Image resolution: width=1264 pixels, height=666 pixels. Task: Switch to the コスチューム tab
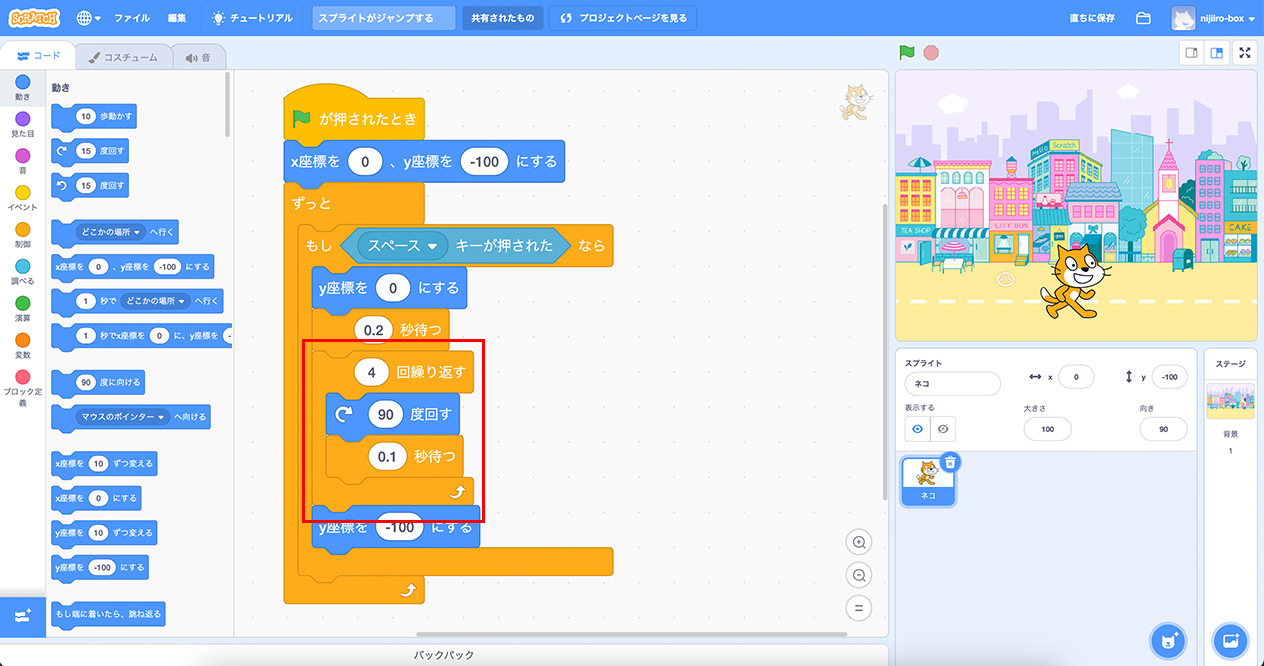point(123,58)
